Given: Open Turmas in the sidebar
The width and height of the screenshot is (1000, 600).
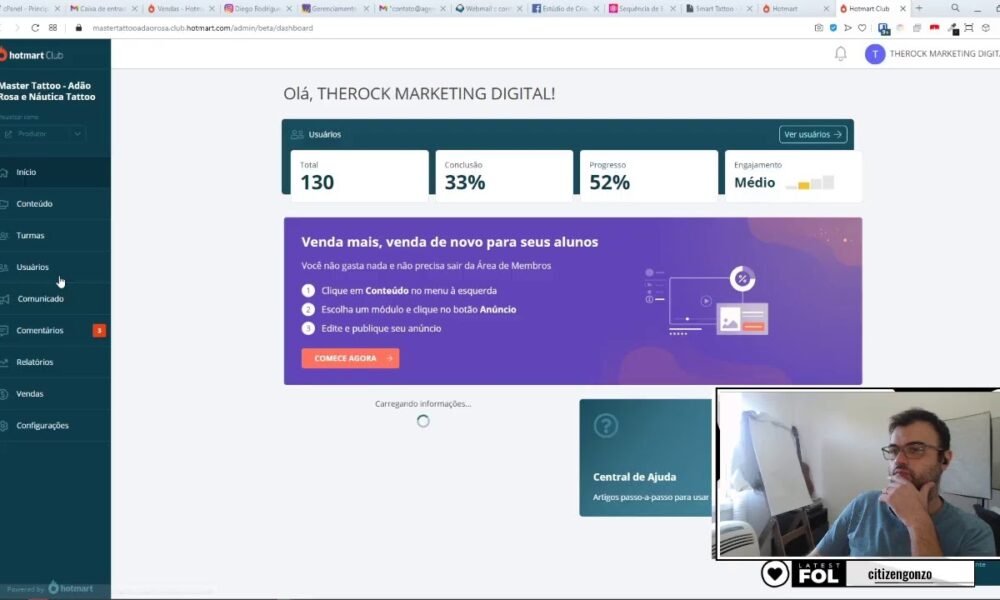Looking at the screenshot, I should click(30, 236).
